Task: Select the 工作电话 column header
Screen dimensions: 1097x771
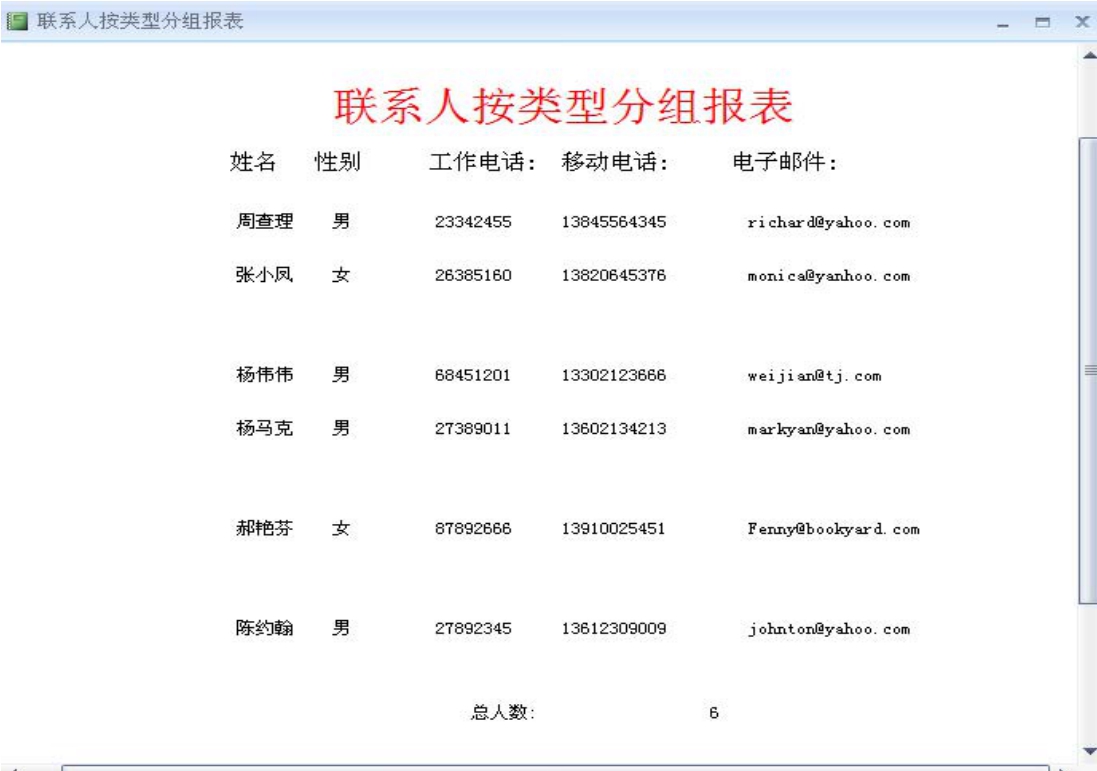Action: [484, 163]
